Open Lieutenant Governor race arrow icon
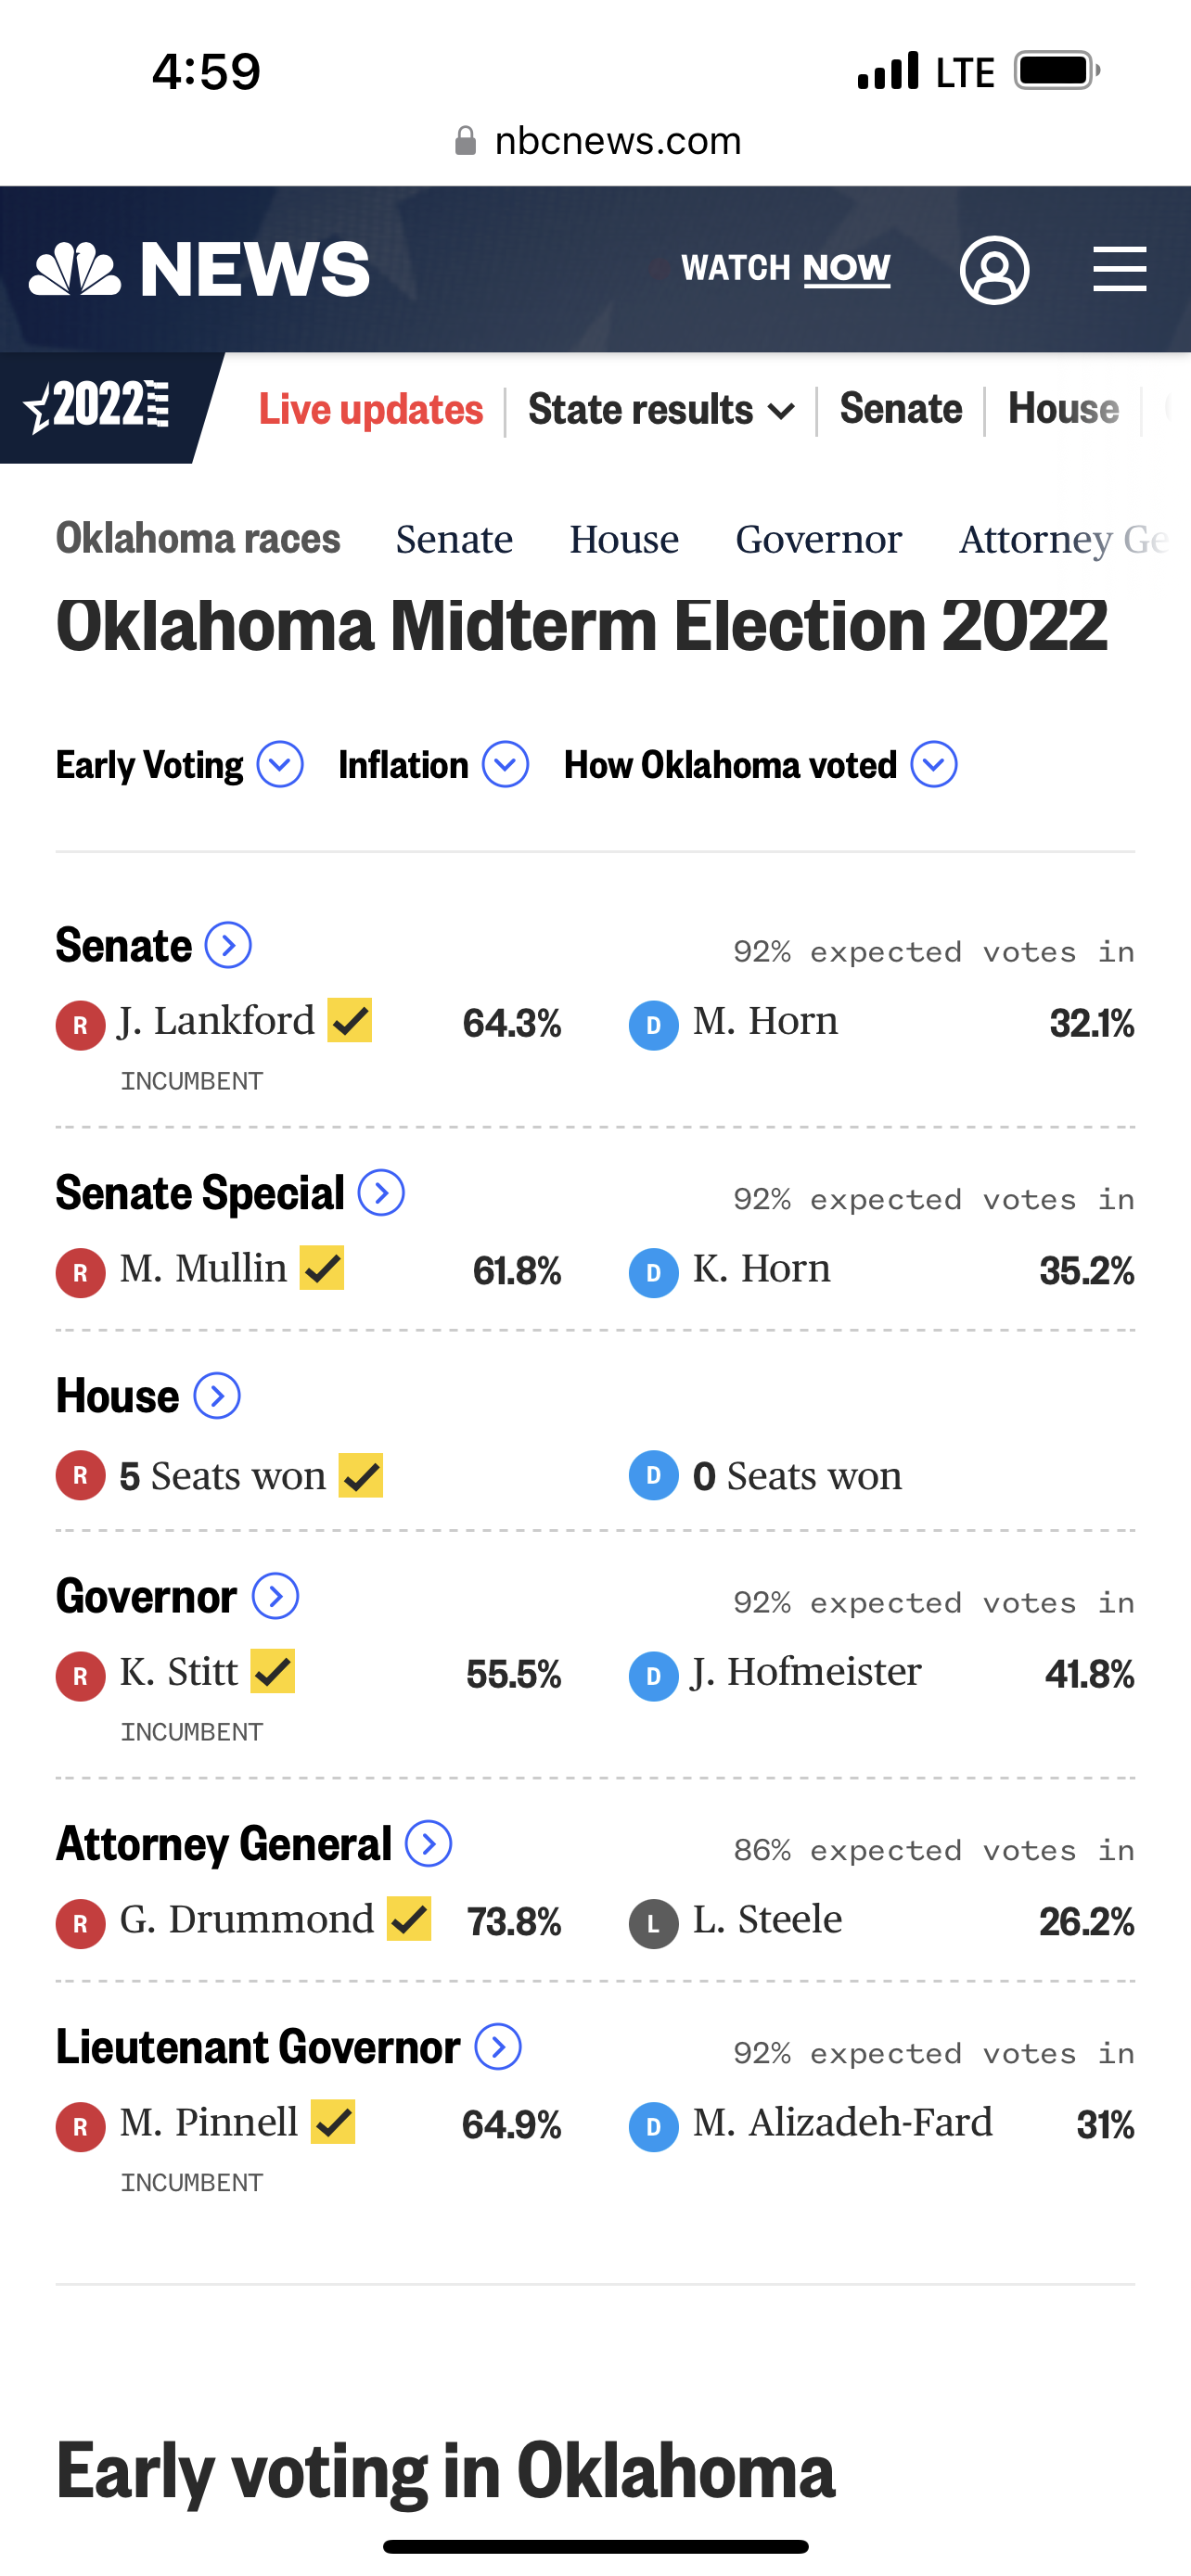 coord(498,2047)
